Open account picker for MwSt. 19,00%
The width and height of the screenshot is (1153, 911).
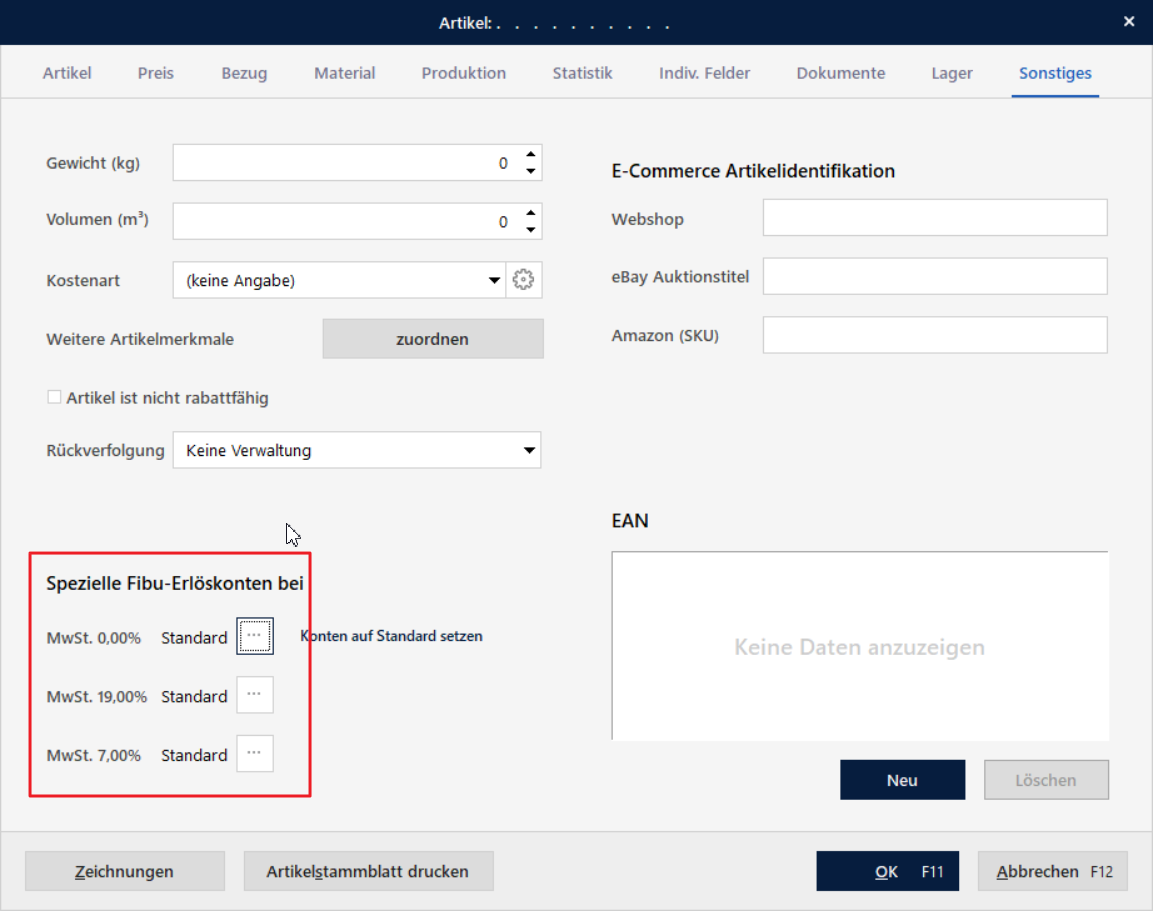[x=254, y=695]
